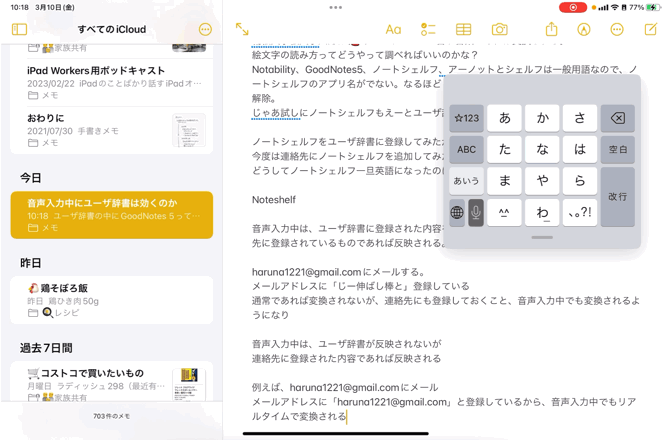
Task: Open the コストコで買いたいもの note
Action: click(112, 382)
